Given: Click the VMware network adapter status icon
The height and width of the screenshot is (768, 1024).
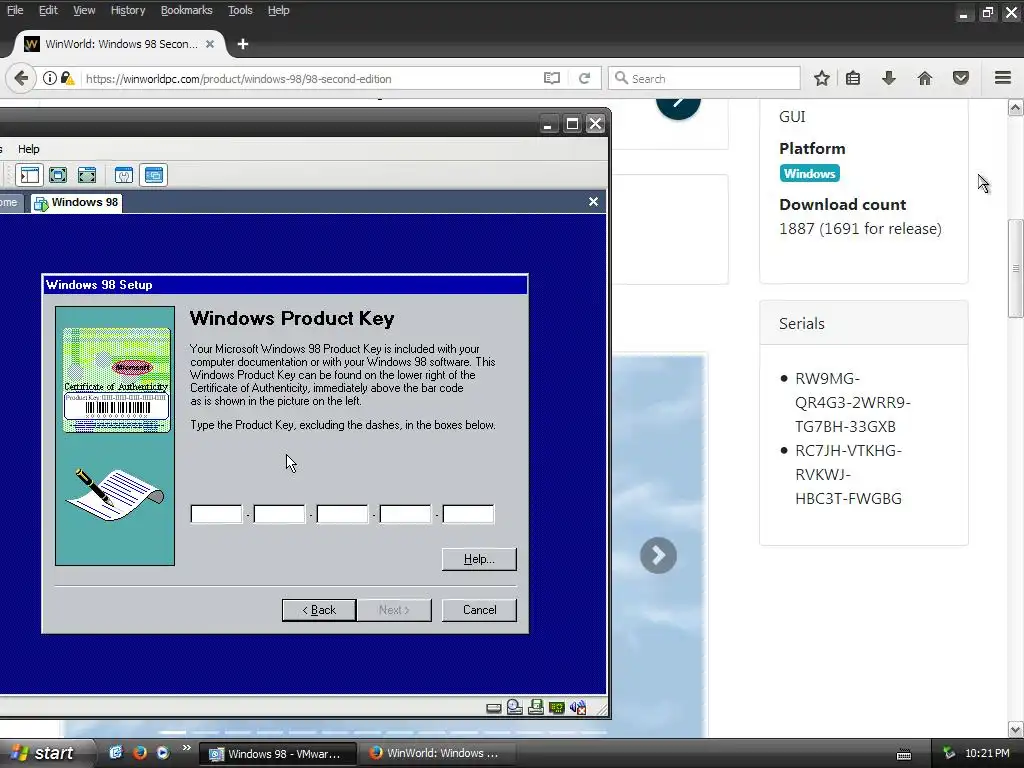Looking at the screenshot, I should pyautogui.click(x=556, y=708).
